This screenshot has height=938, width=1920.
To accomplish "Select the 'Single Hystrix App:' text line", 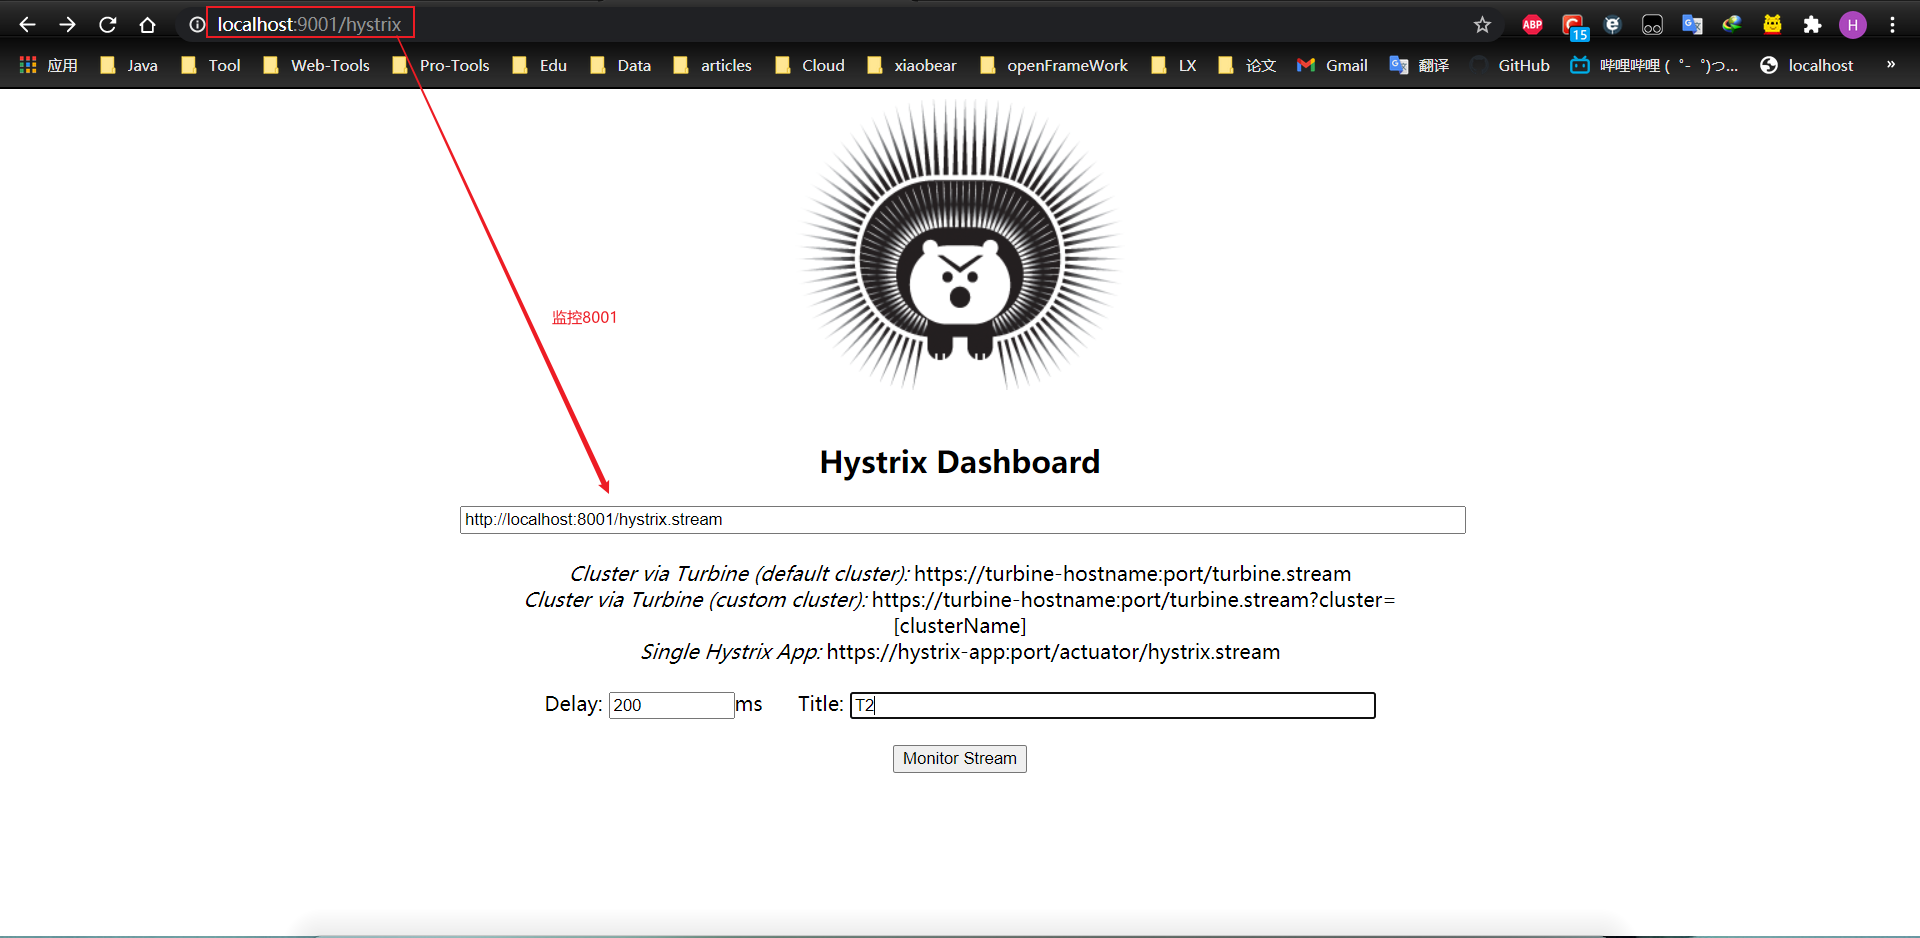I will tap(960, 652).
